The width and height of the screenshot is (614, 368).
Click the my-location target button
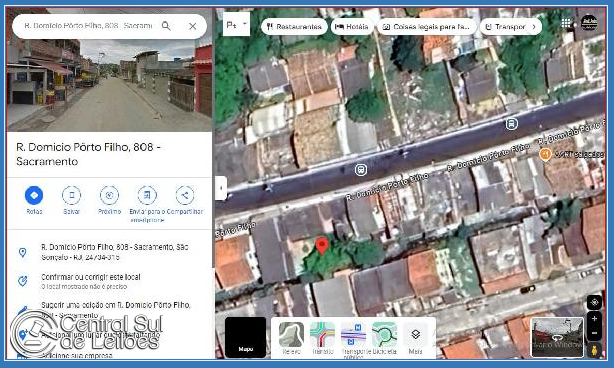click(594, 303)
